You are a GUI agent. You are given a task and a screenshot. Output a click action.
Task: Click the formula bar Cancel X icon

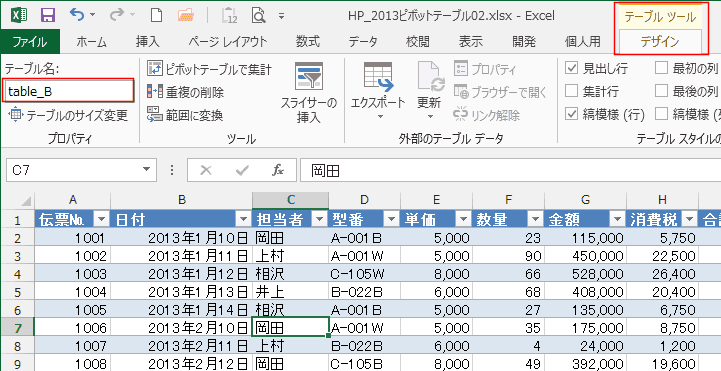tap(206, 171)
